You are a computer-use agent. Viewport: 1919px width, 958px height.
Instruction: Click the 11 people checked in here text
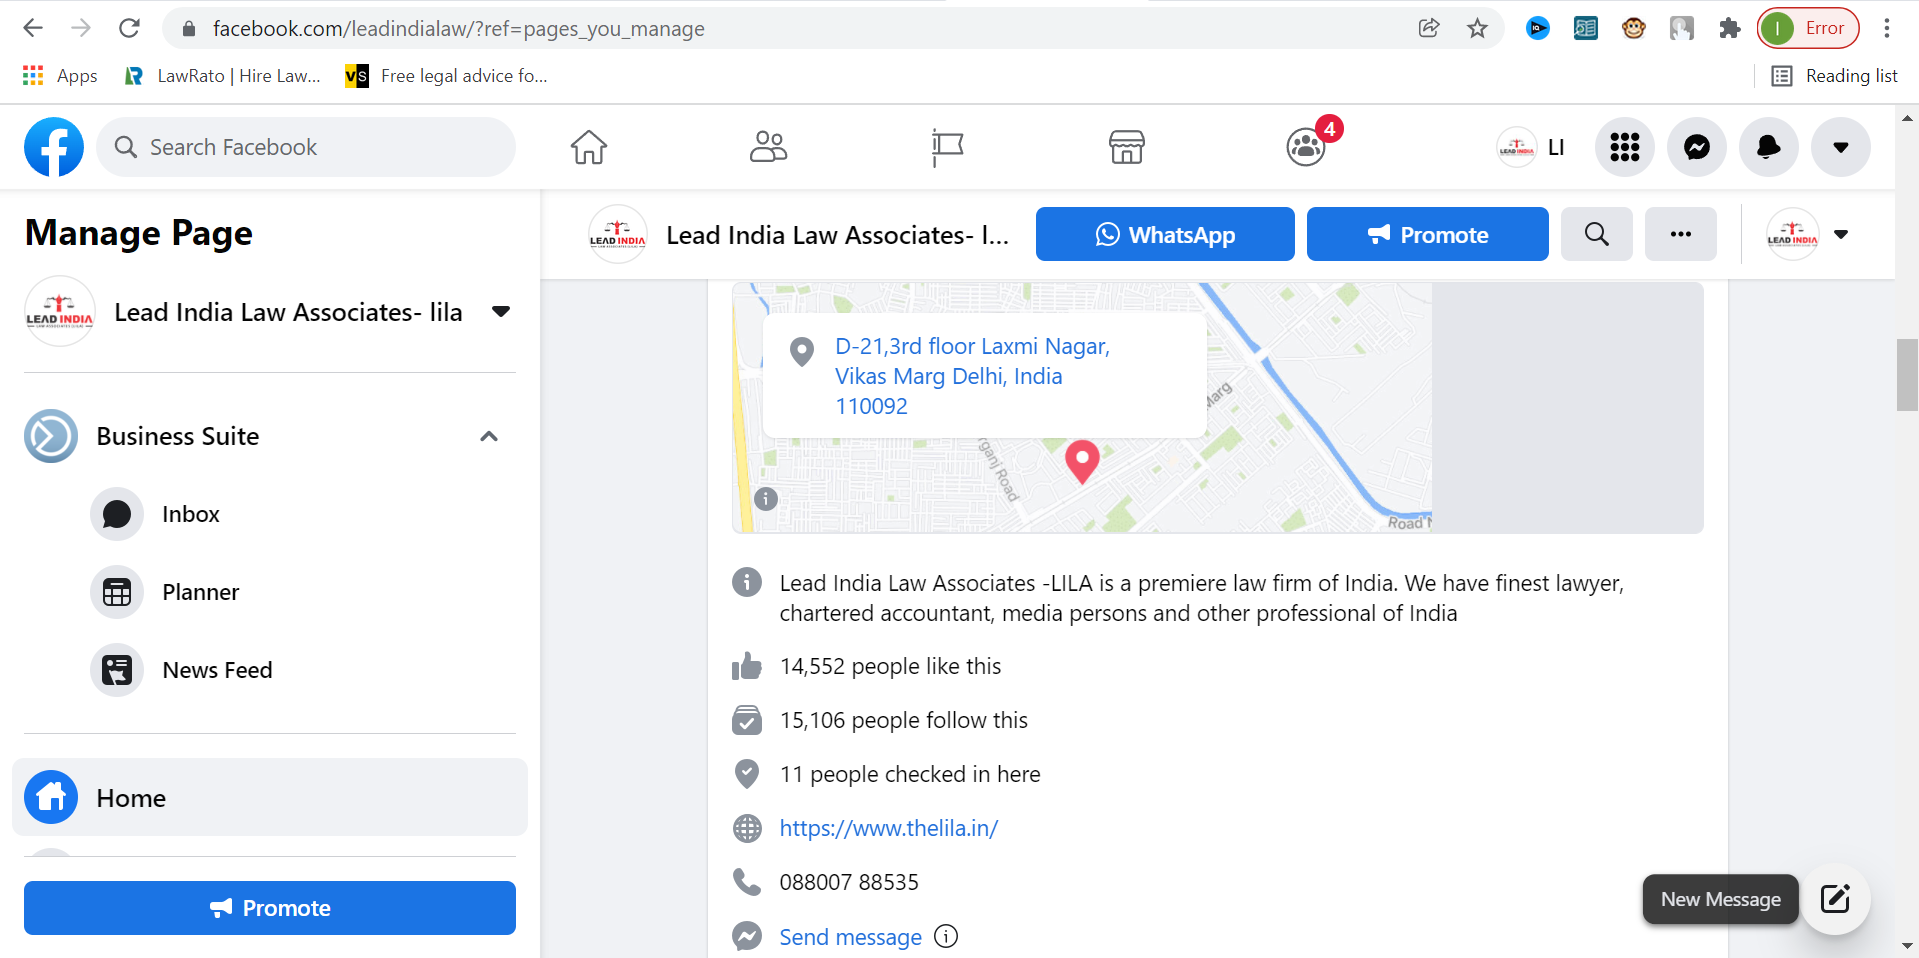910,774
